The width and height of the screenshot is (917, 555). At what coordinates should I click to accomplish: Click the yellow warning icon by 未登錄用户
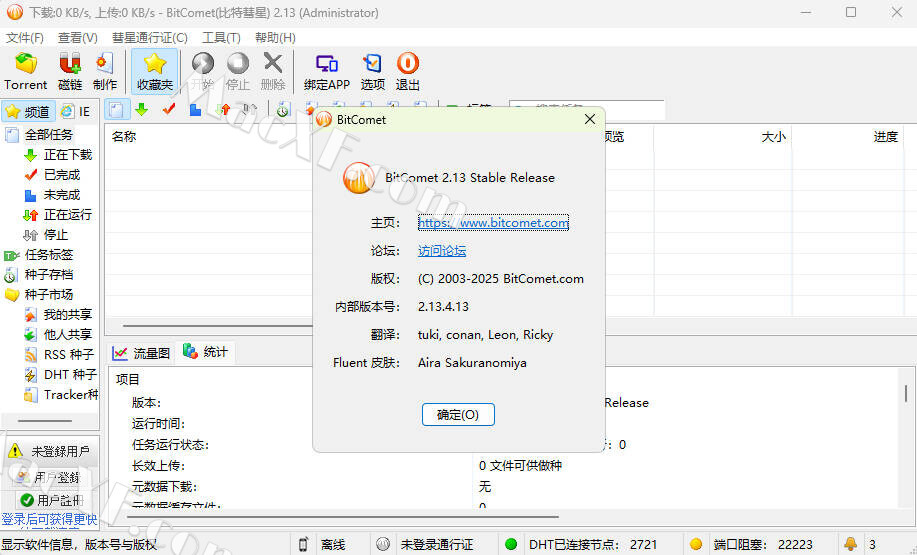pyautogui.click(x=15, y=451)
